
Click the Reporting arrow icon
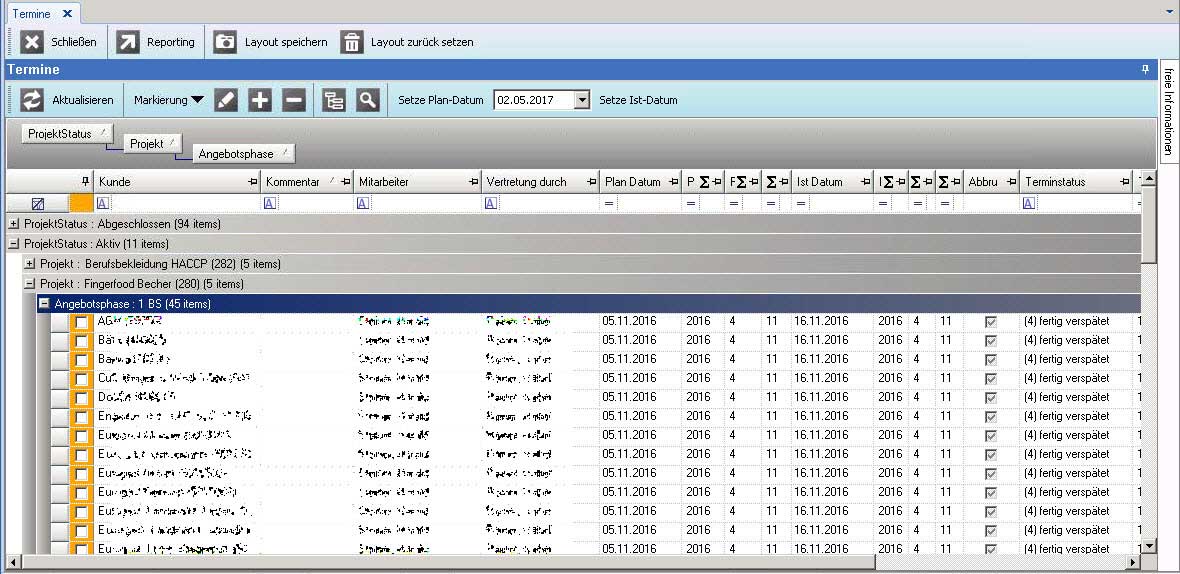[128, 42]
